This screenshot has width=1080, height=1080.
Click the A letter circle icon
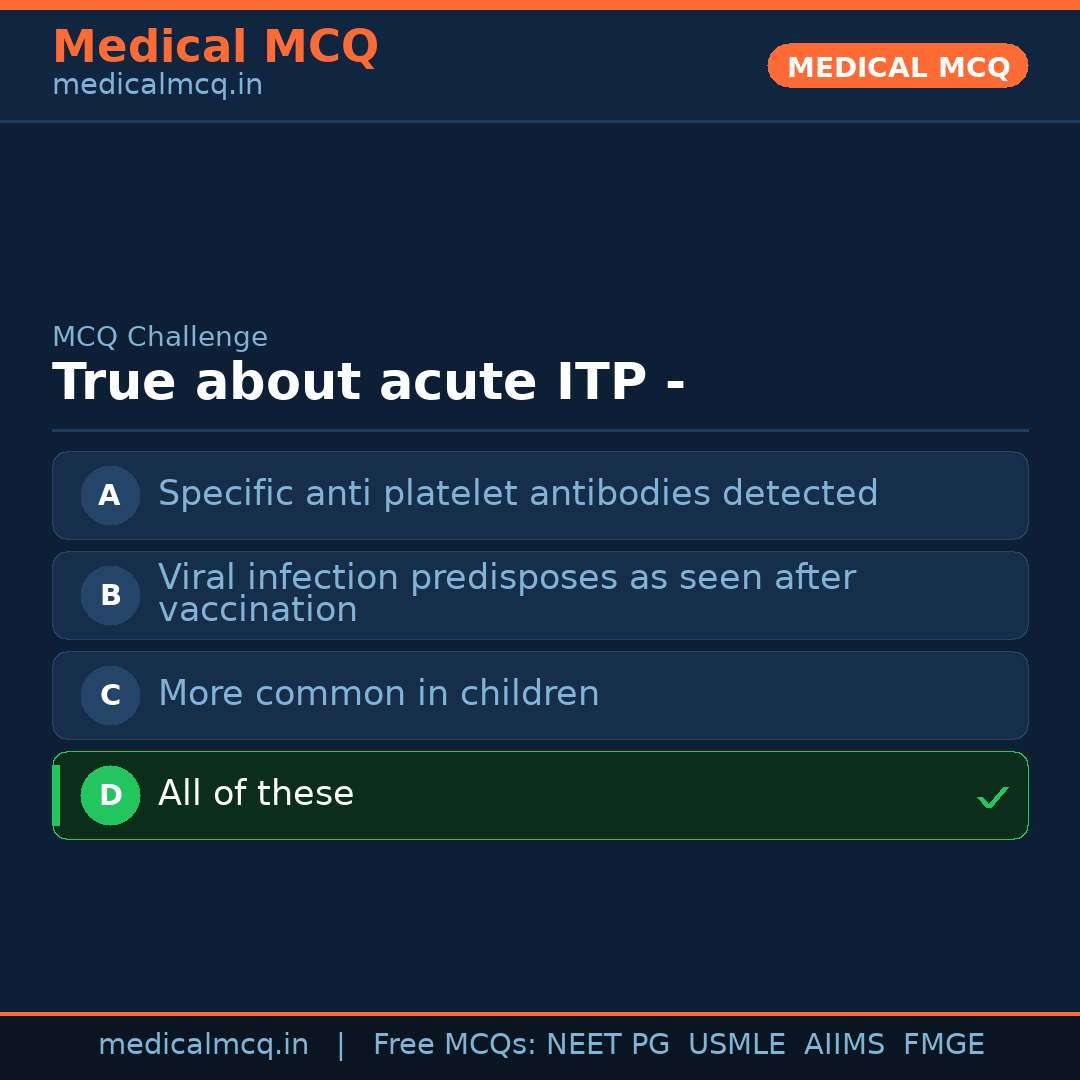110,495
